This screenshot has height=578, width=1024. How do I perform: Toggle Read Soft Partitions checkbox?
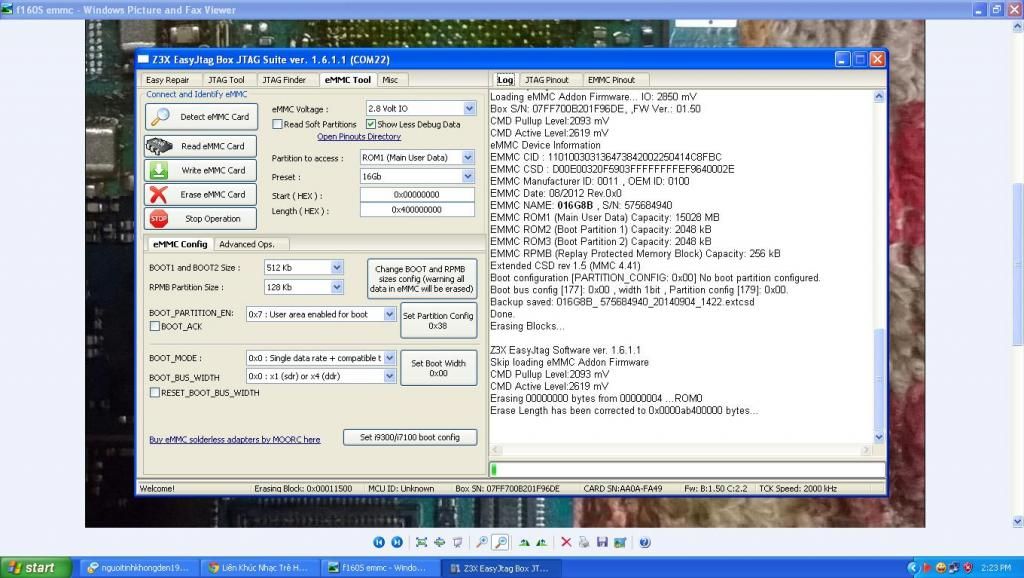[x=277, y=124]
